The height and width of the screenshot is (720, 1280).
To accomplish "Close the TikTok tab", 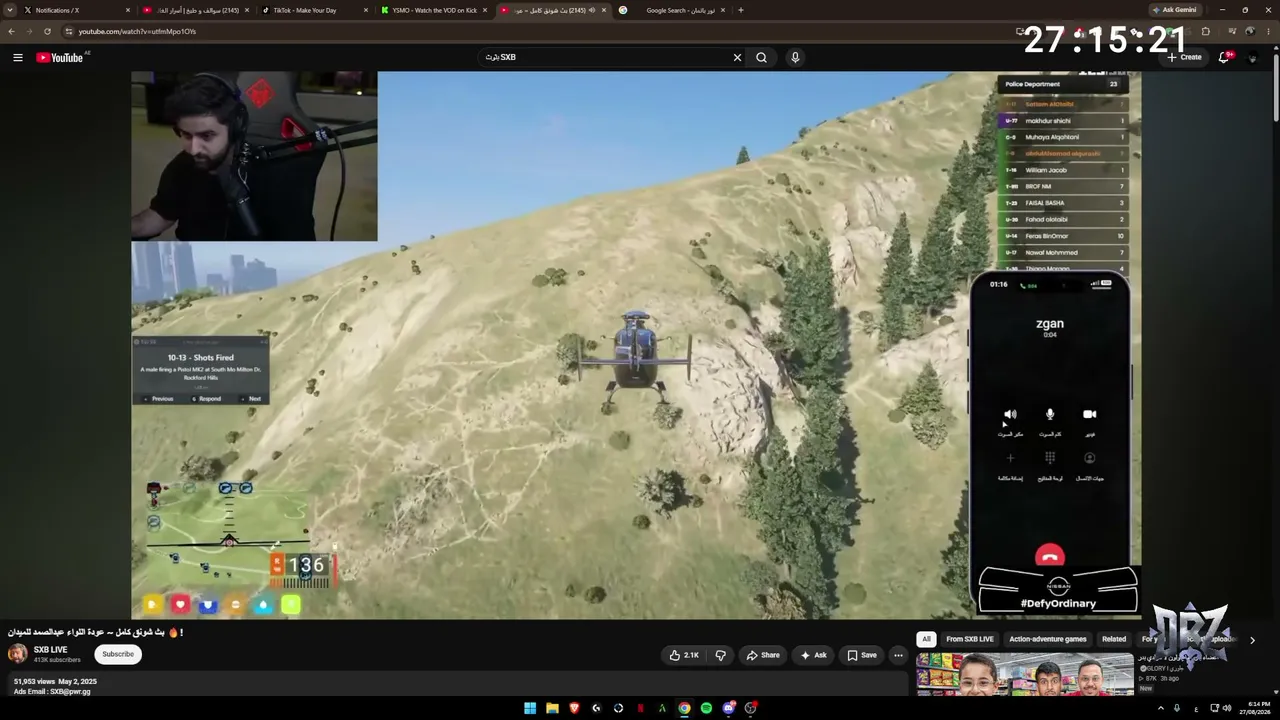I will tap(366, 10).
